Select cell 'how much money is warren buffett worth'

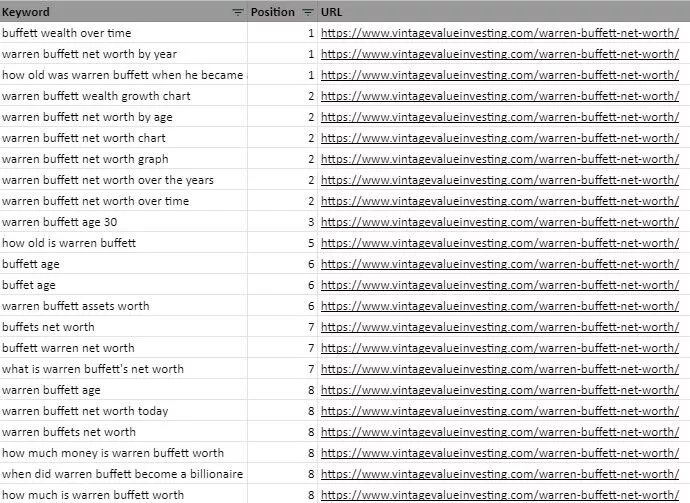[124, 453]
